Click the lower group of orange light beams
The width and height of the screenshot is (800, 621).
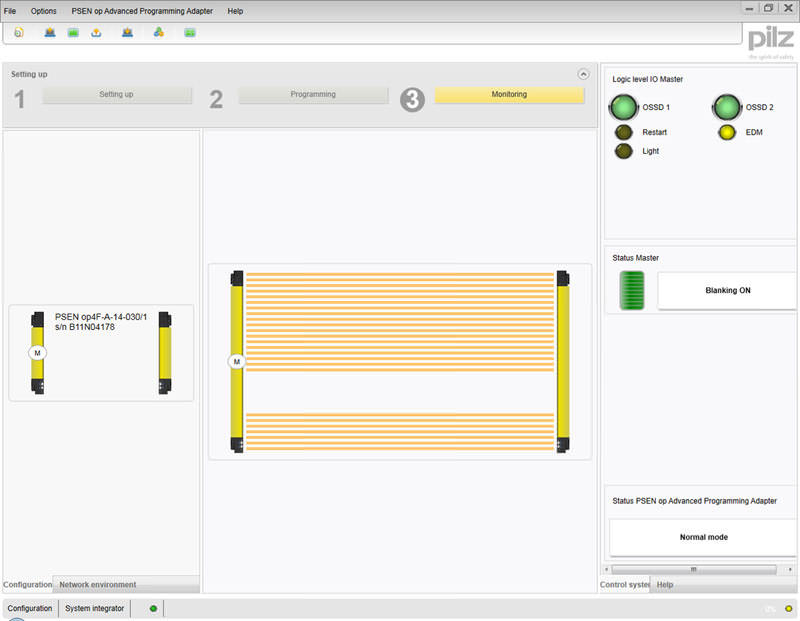(x=400, y=432)
